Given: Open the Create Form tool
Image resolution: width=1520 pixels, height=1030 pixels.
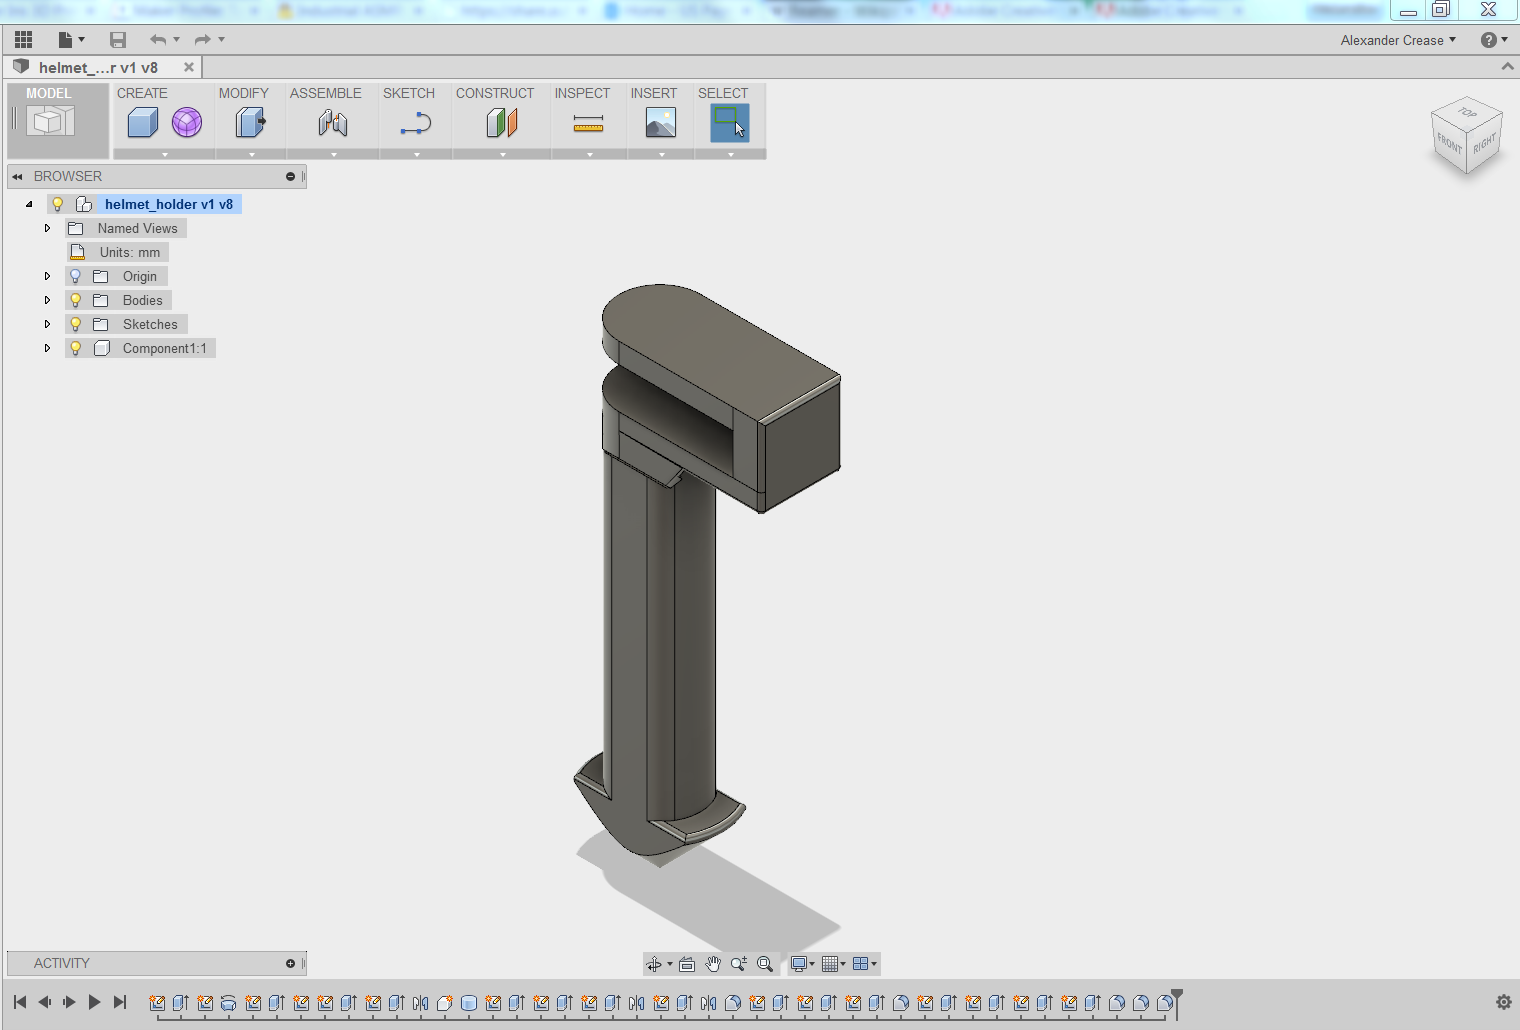Looking at the screenshot, I should [x=187, y=122].
